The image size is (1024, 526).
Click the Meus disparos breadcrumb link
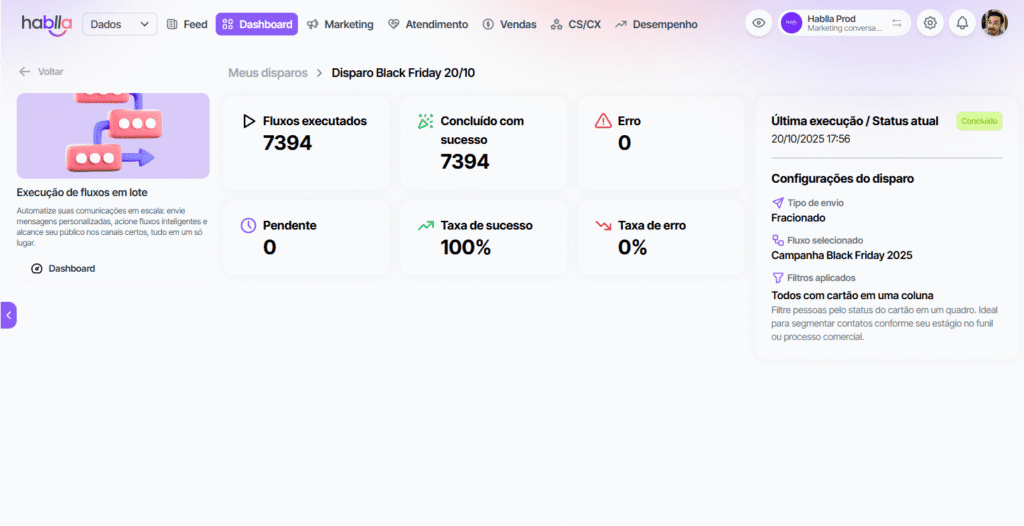click(x=268, y=73)
